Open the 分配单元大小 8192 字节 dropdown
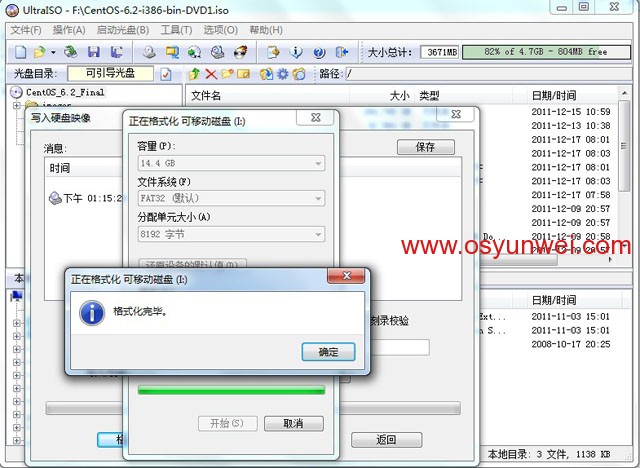640x468 pixels. pyautogui.click(x=230, y=234)
